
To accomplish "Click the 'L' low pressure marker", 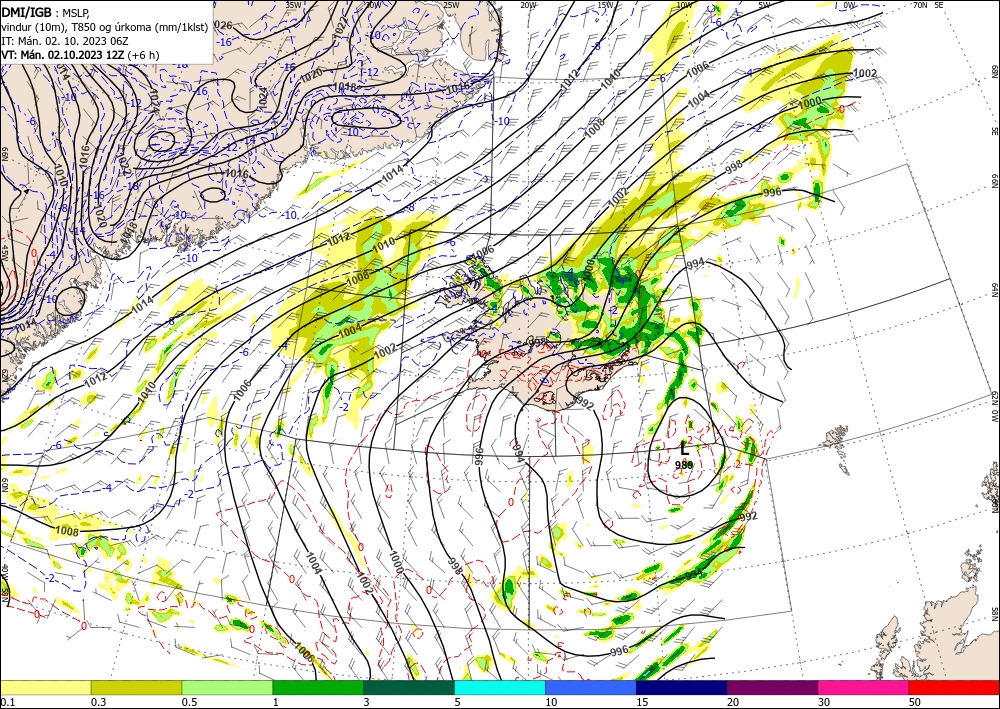I will coord(684,448).
